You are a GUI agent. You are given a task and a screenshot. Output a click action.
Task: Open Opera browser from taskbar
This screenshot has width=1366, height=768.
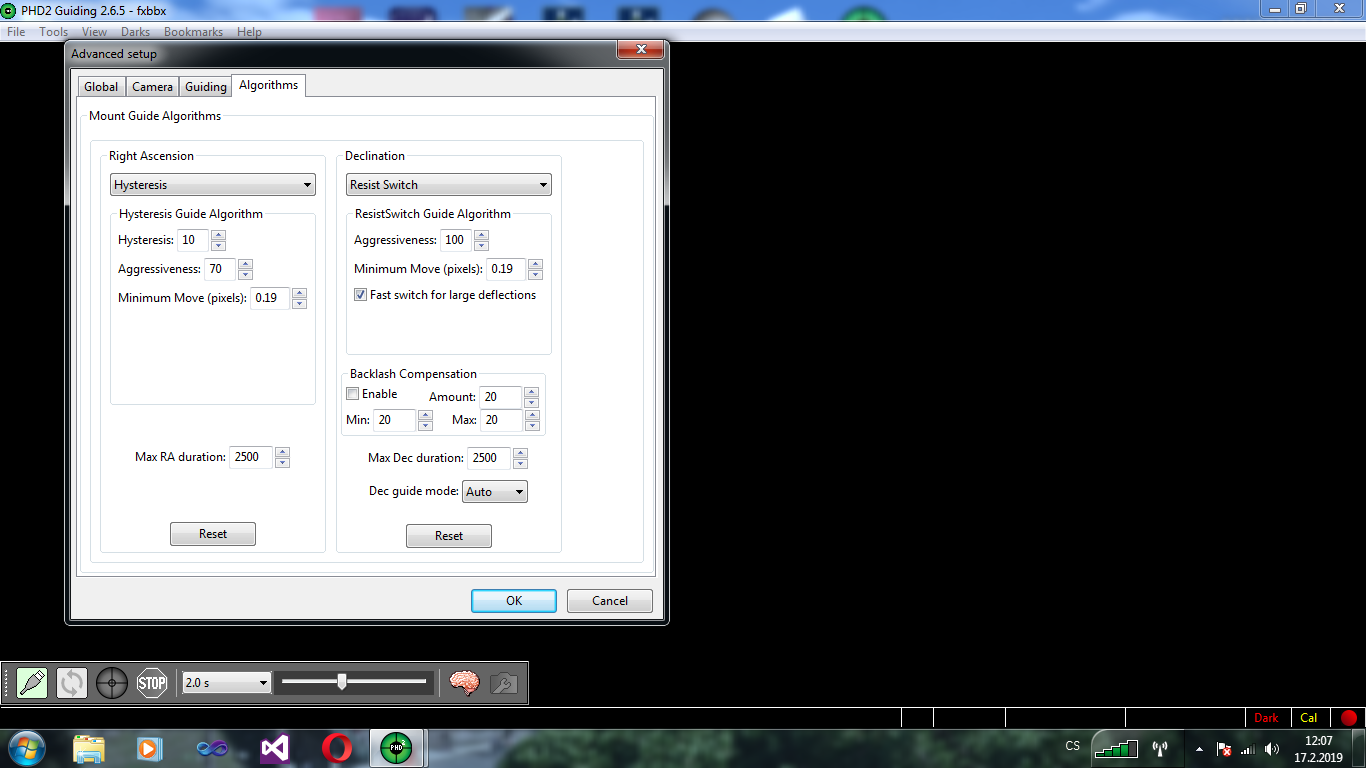coord(337,748)
